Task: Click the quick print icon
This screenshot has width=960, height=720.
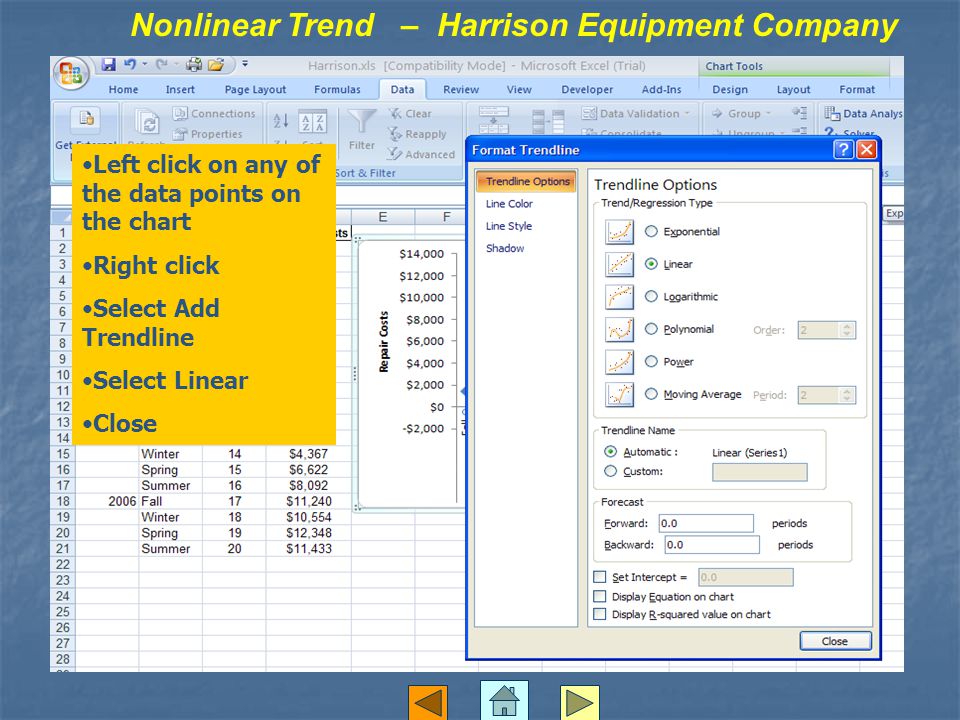Action: click(x=194, y=64)
